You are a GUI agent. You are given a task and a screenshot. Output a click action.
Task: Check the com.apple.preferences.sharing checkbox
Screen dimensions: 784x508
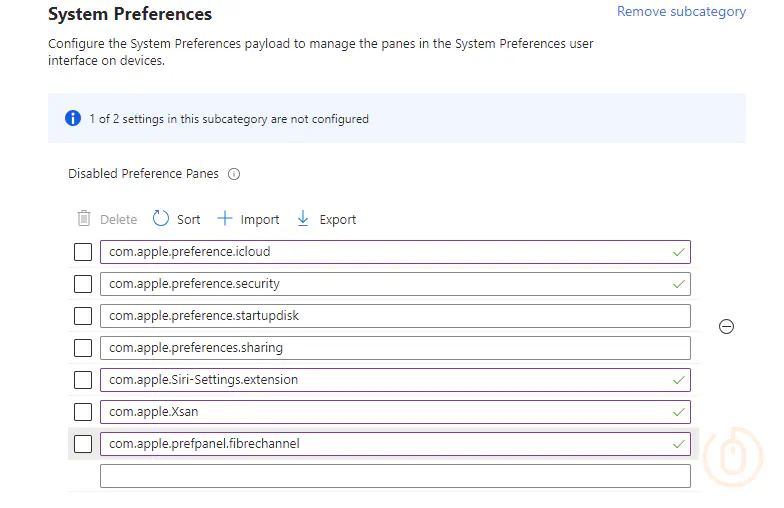83,348
